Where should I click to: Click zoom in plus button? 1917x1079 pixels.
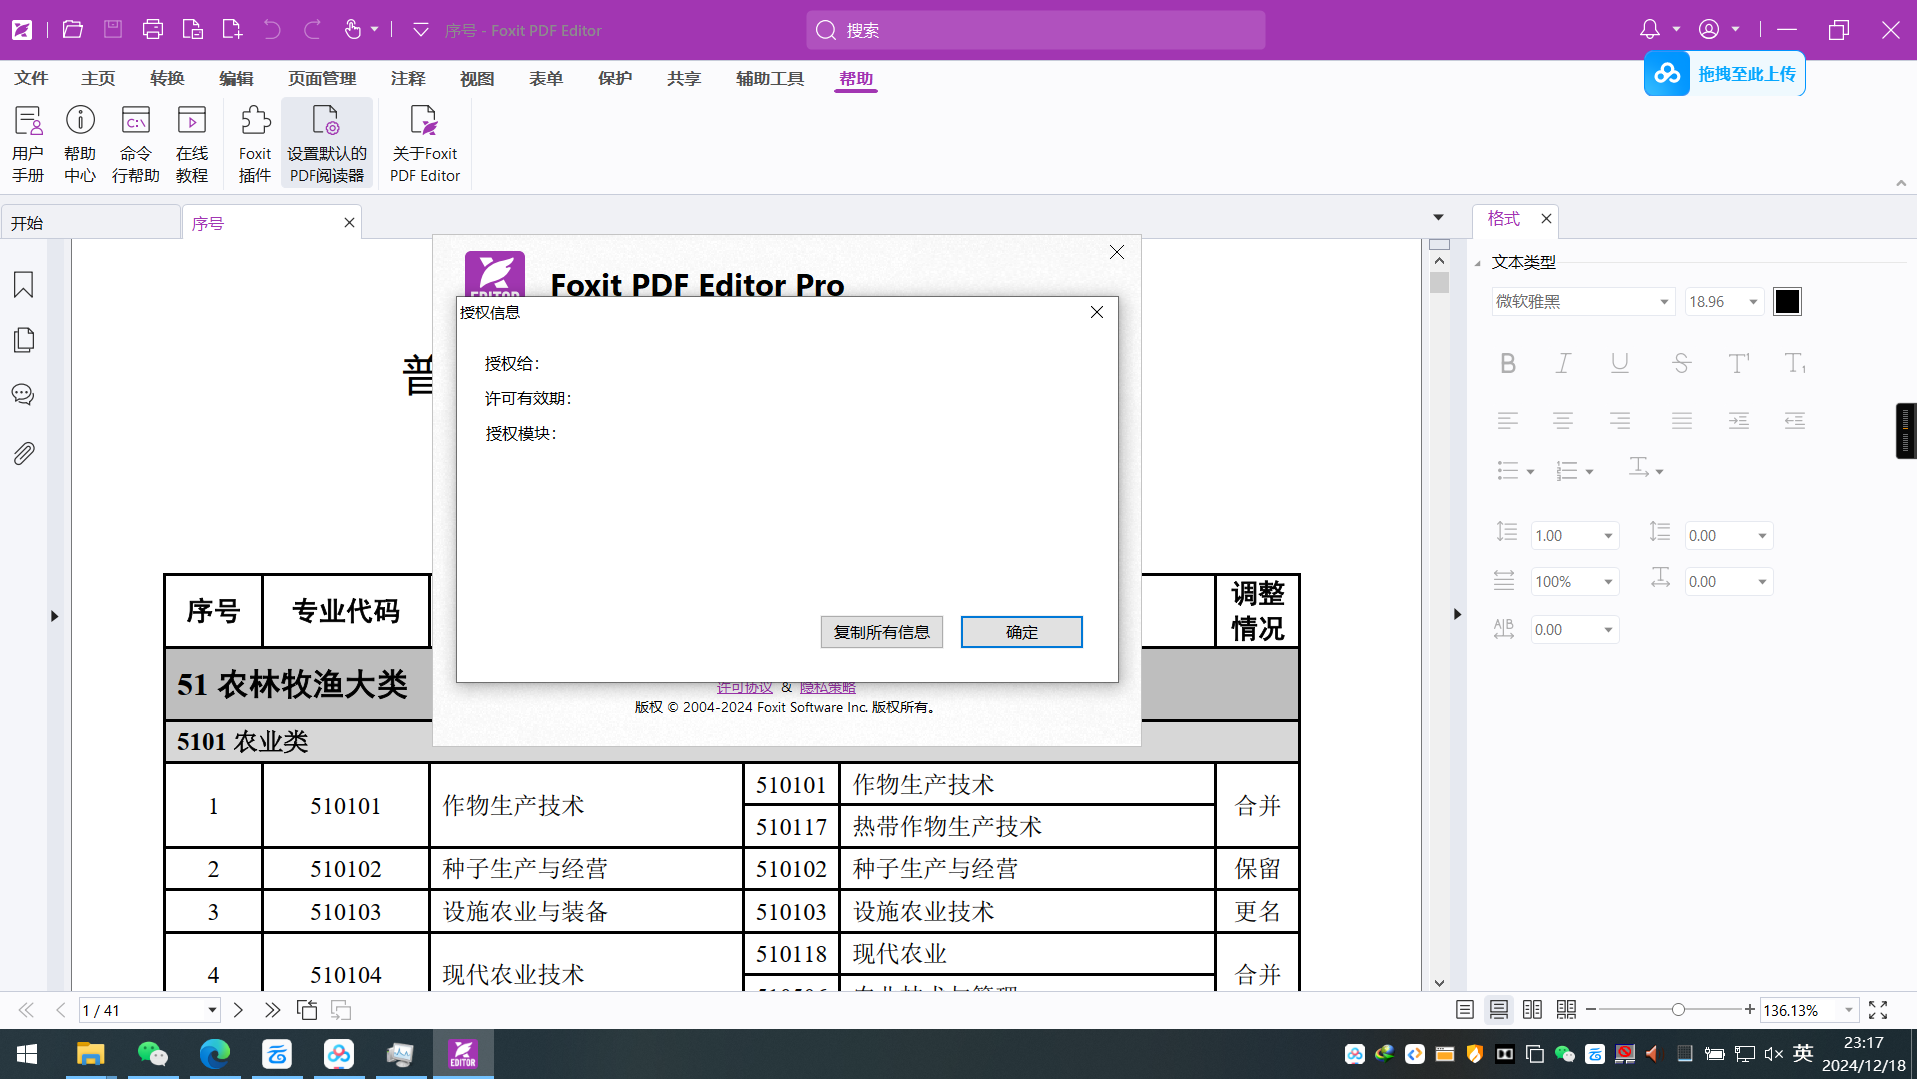[x=1749, y=1010]
